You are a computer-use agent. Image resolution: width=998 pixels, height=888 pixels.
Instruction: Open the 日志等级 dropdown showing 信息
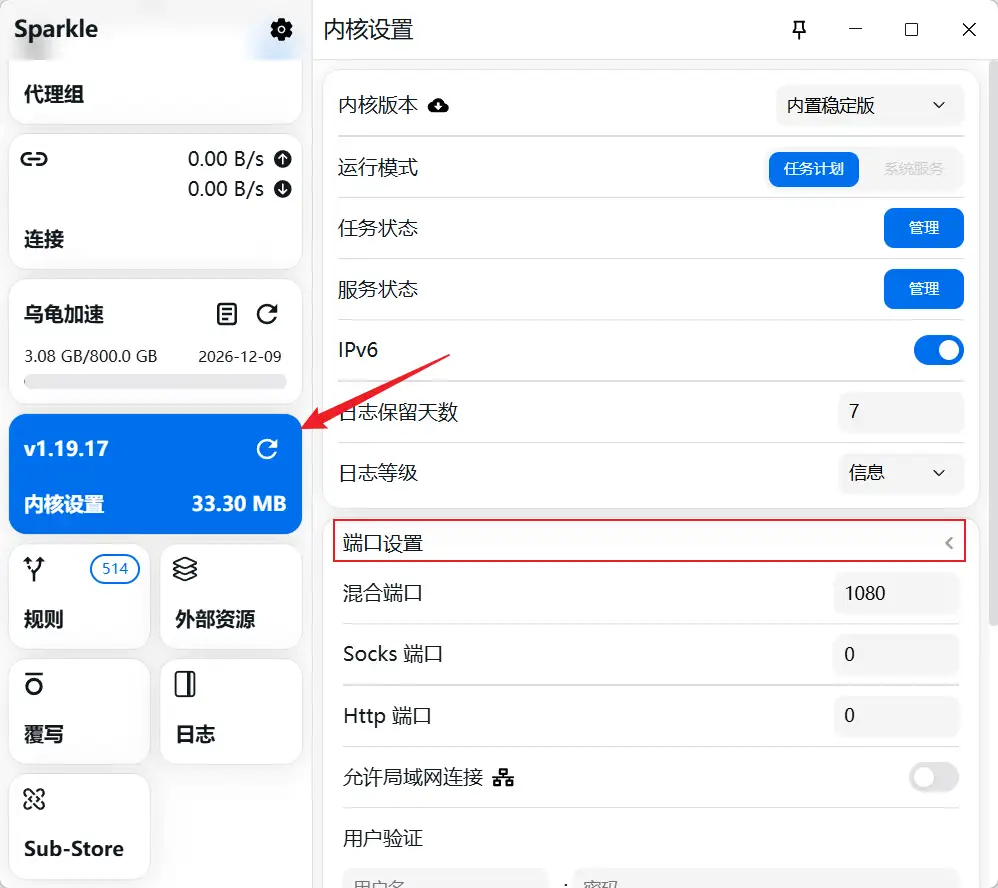click(x=900, y=473)
